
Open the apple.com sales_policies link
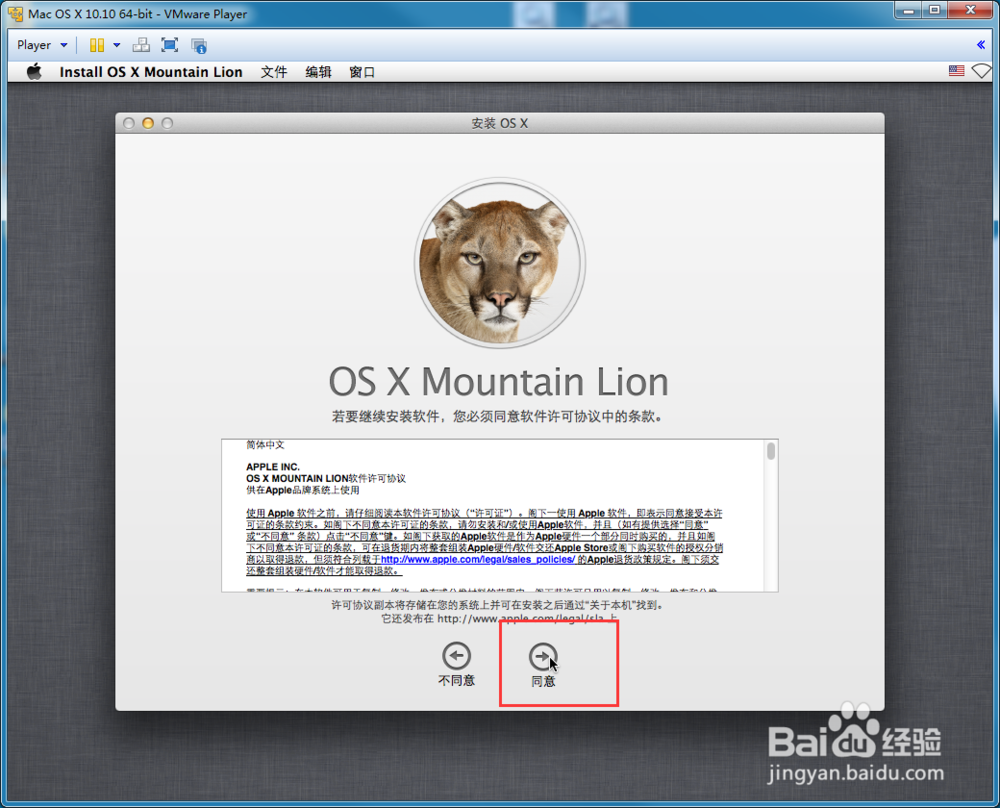tap(478, 559)
